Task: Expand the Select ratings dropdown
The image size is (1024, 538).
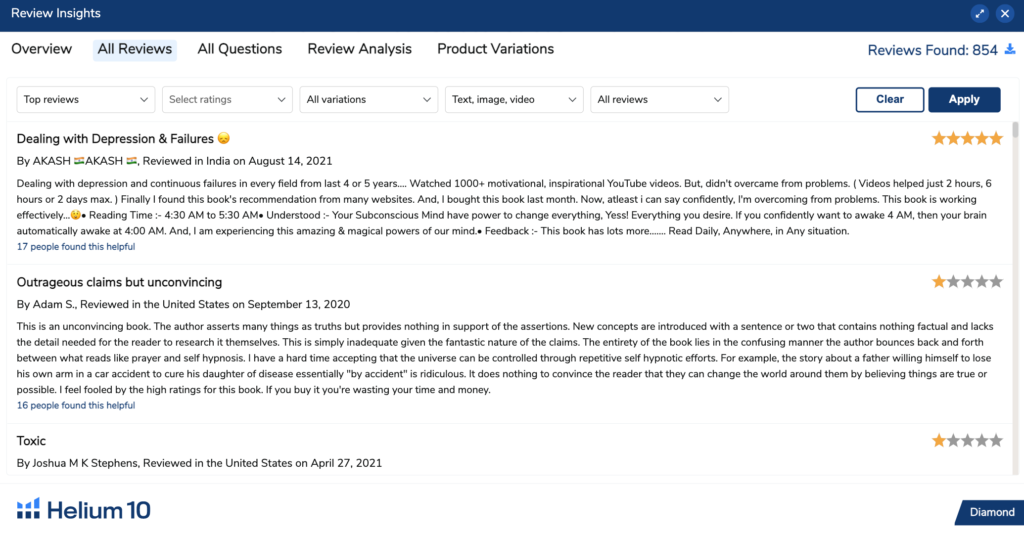Action: pos(227,100)
